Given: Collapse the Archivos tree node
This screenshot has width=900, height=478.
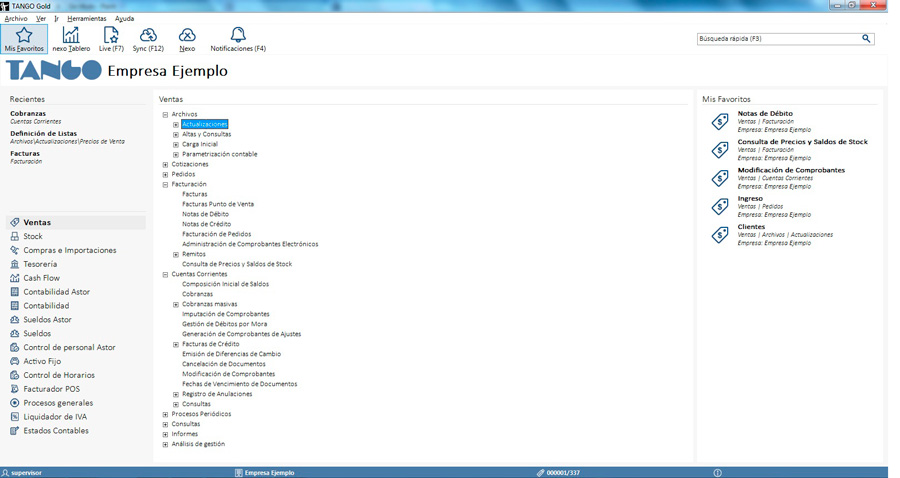Looking at the screenshot, I should [165, 115].
